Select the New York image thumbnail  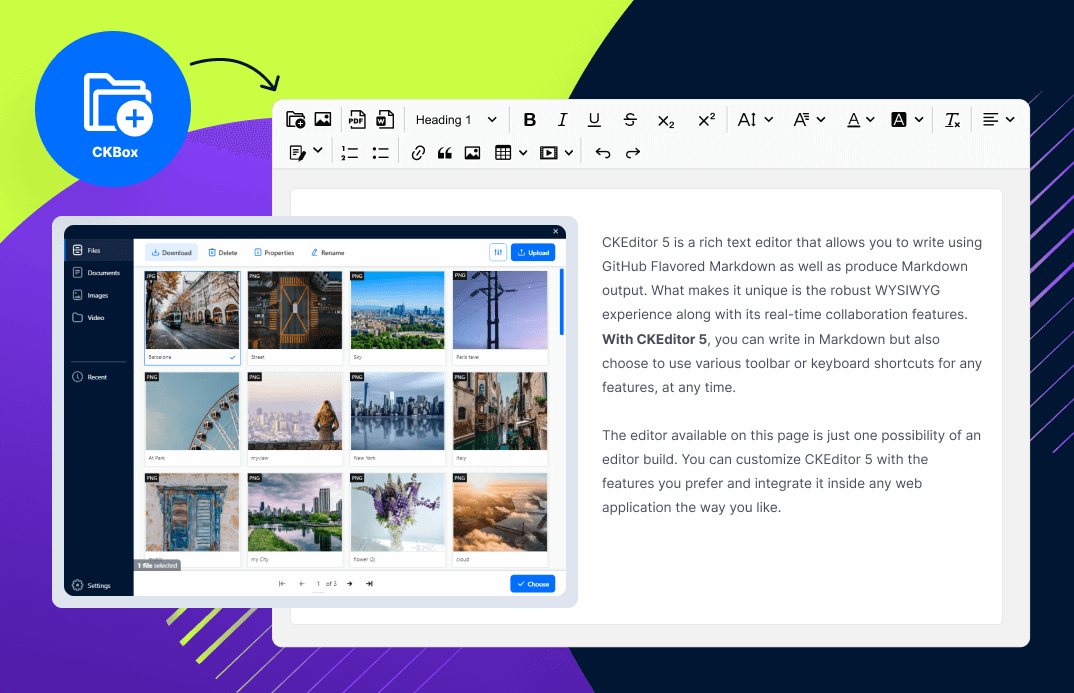point(398,412)
